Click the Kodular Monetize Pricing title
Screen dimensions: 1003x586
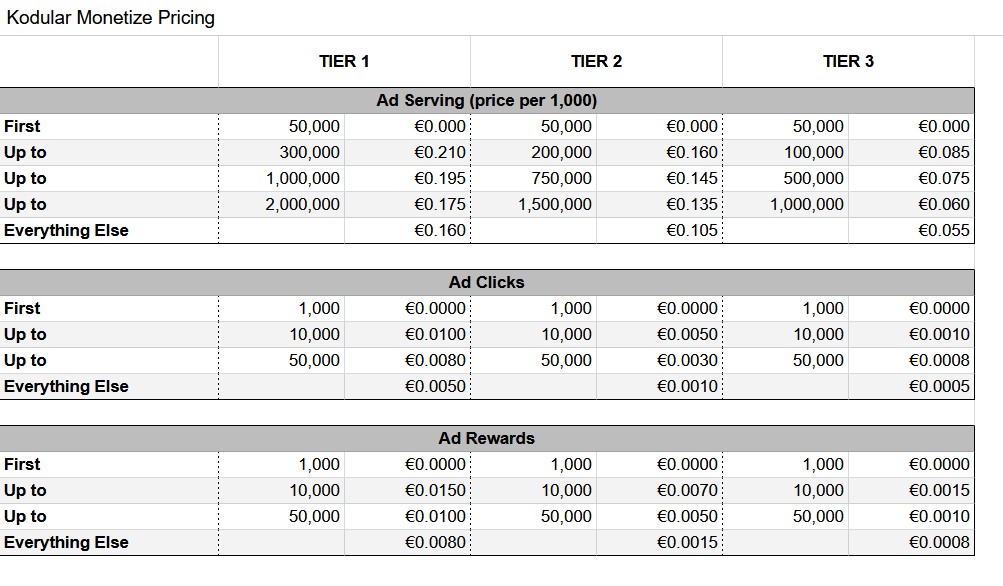(x=110, y=18)
